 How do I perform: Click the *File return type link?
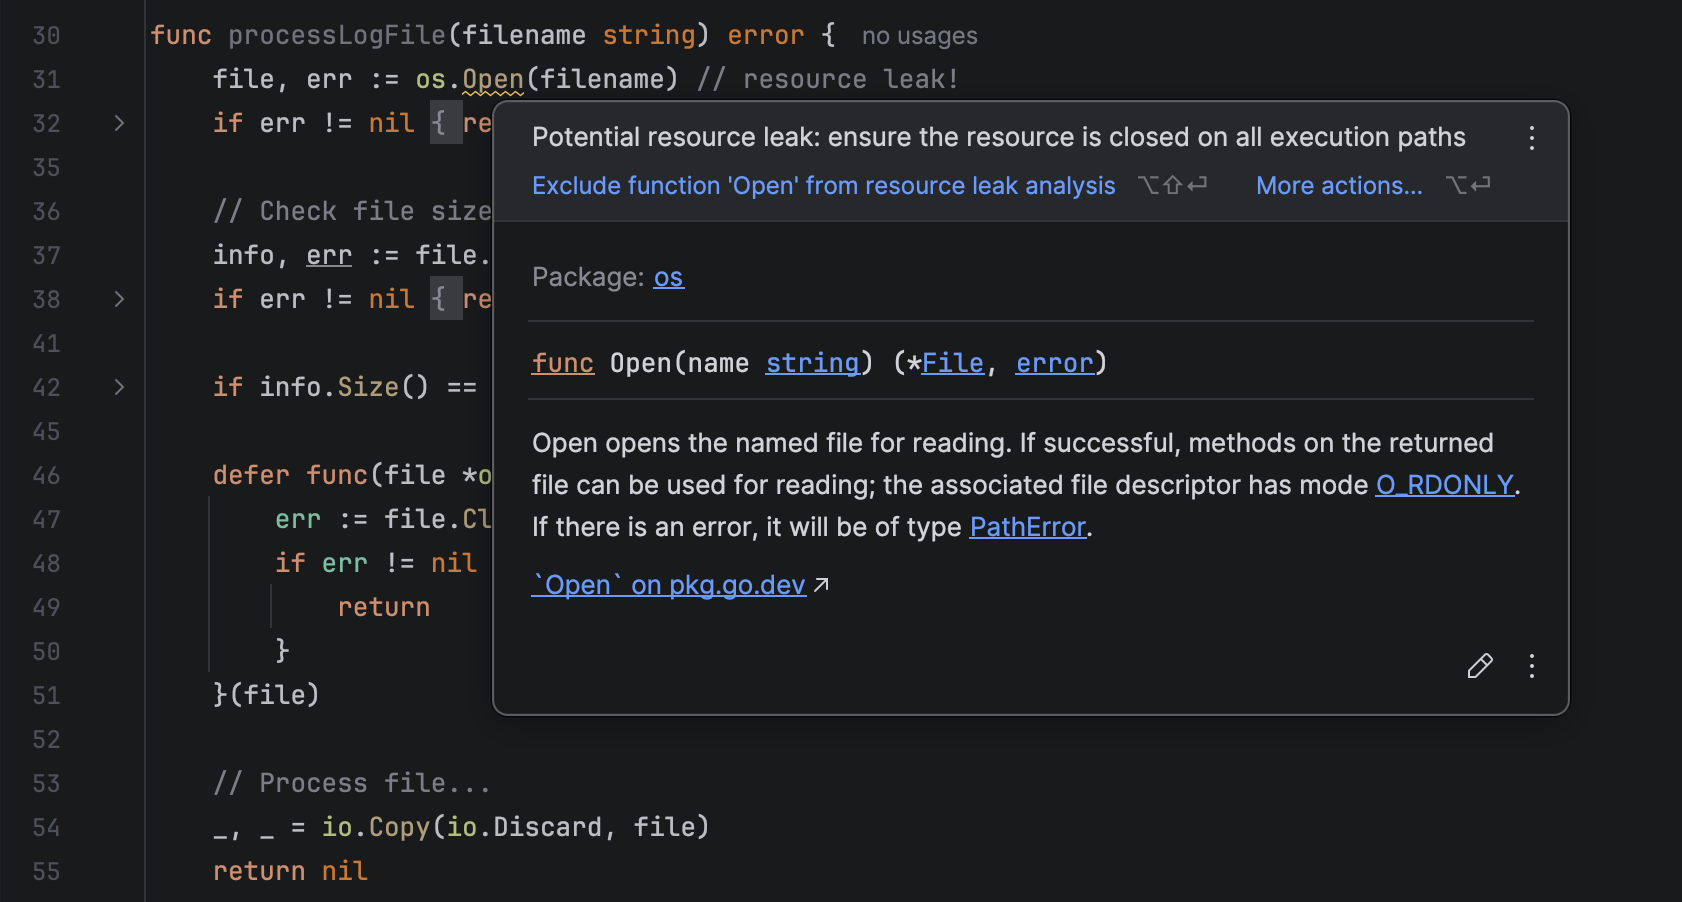(951, 363)
